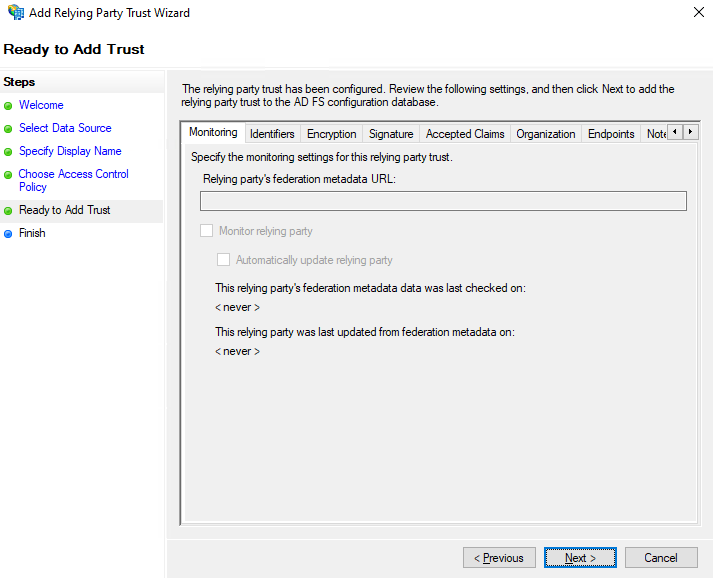The height and width of the screenshot is (578, 713).
Task: Click the green Welcome step bullet
Action: point(8,106)
